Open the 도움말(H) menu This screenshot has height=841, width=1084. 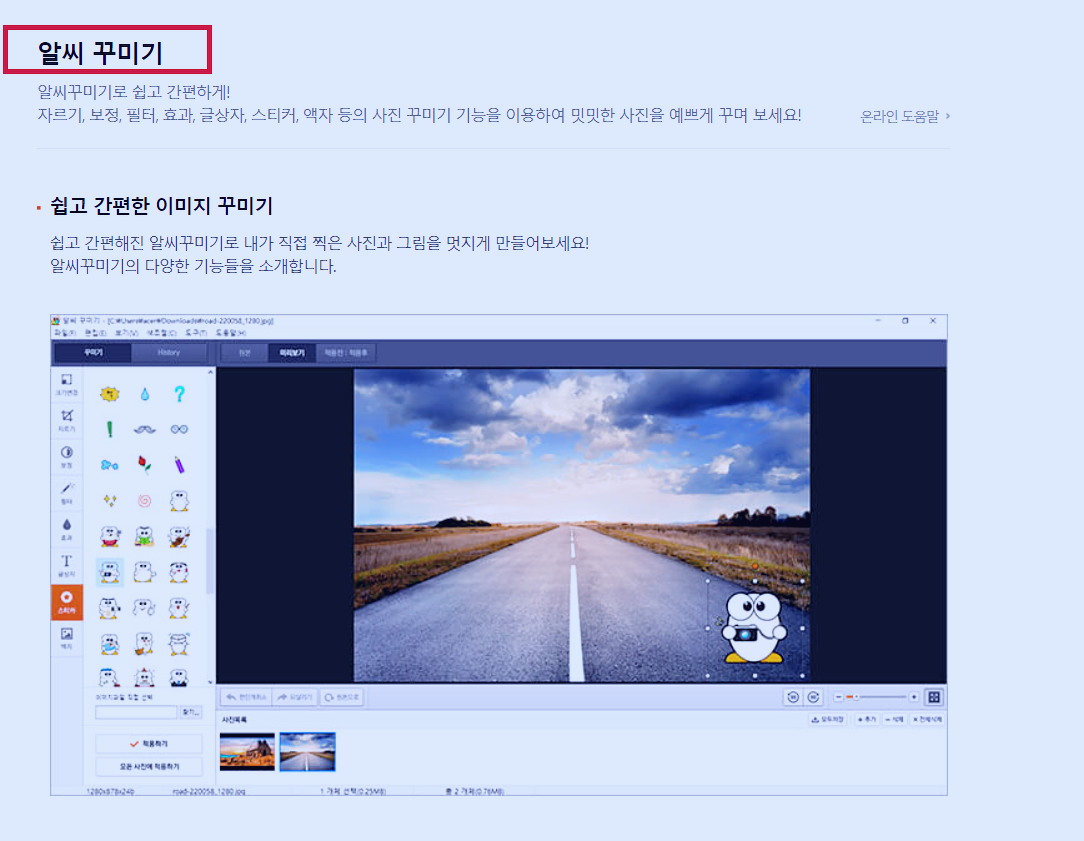click(231, 333)
